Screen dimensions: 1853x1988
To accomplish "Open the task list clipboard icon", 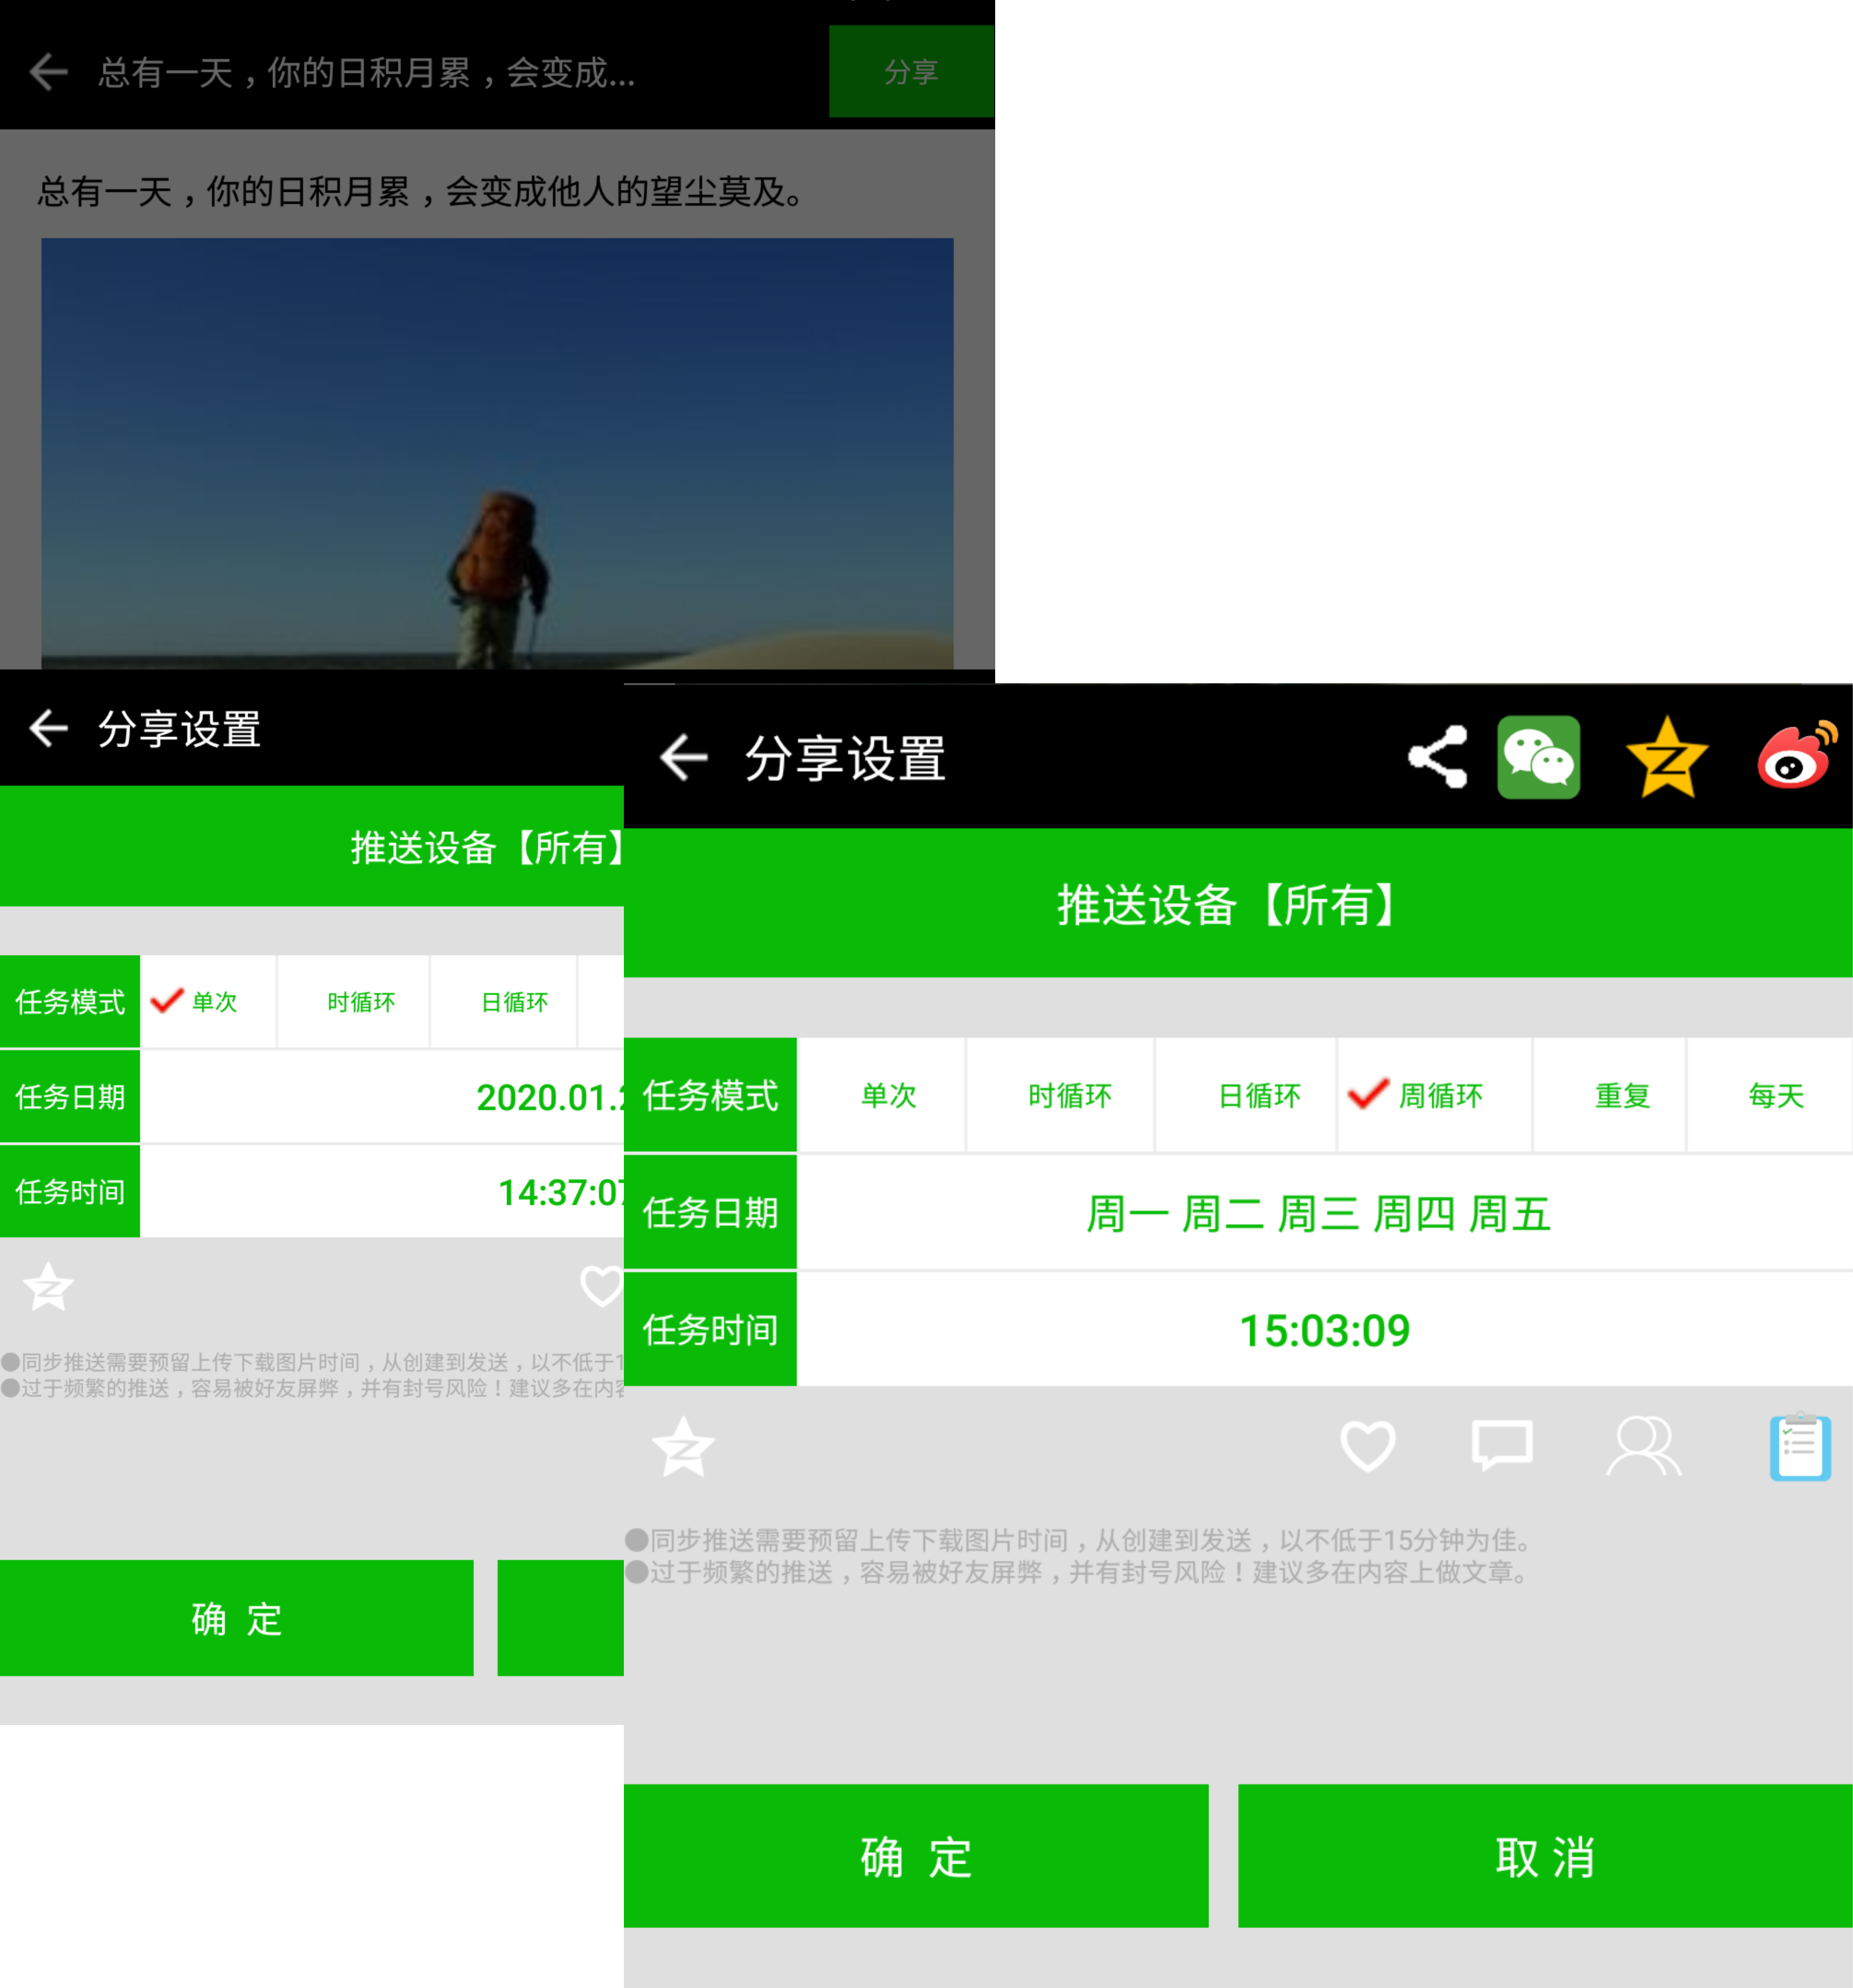I will [x=1798, y=1448].
